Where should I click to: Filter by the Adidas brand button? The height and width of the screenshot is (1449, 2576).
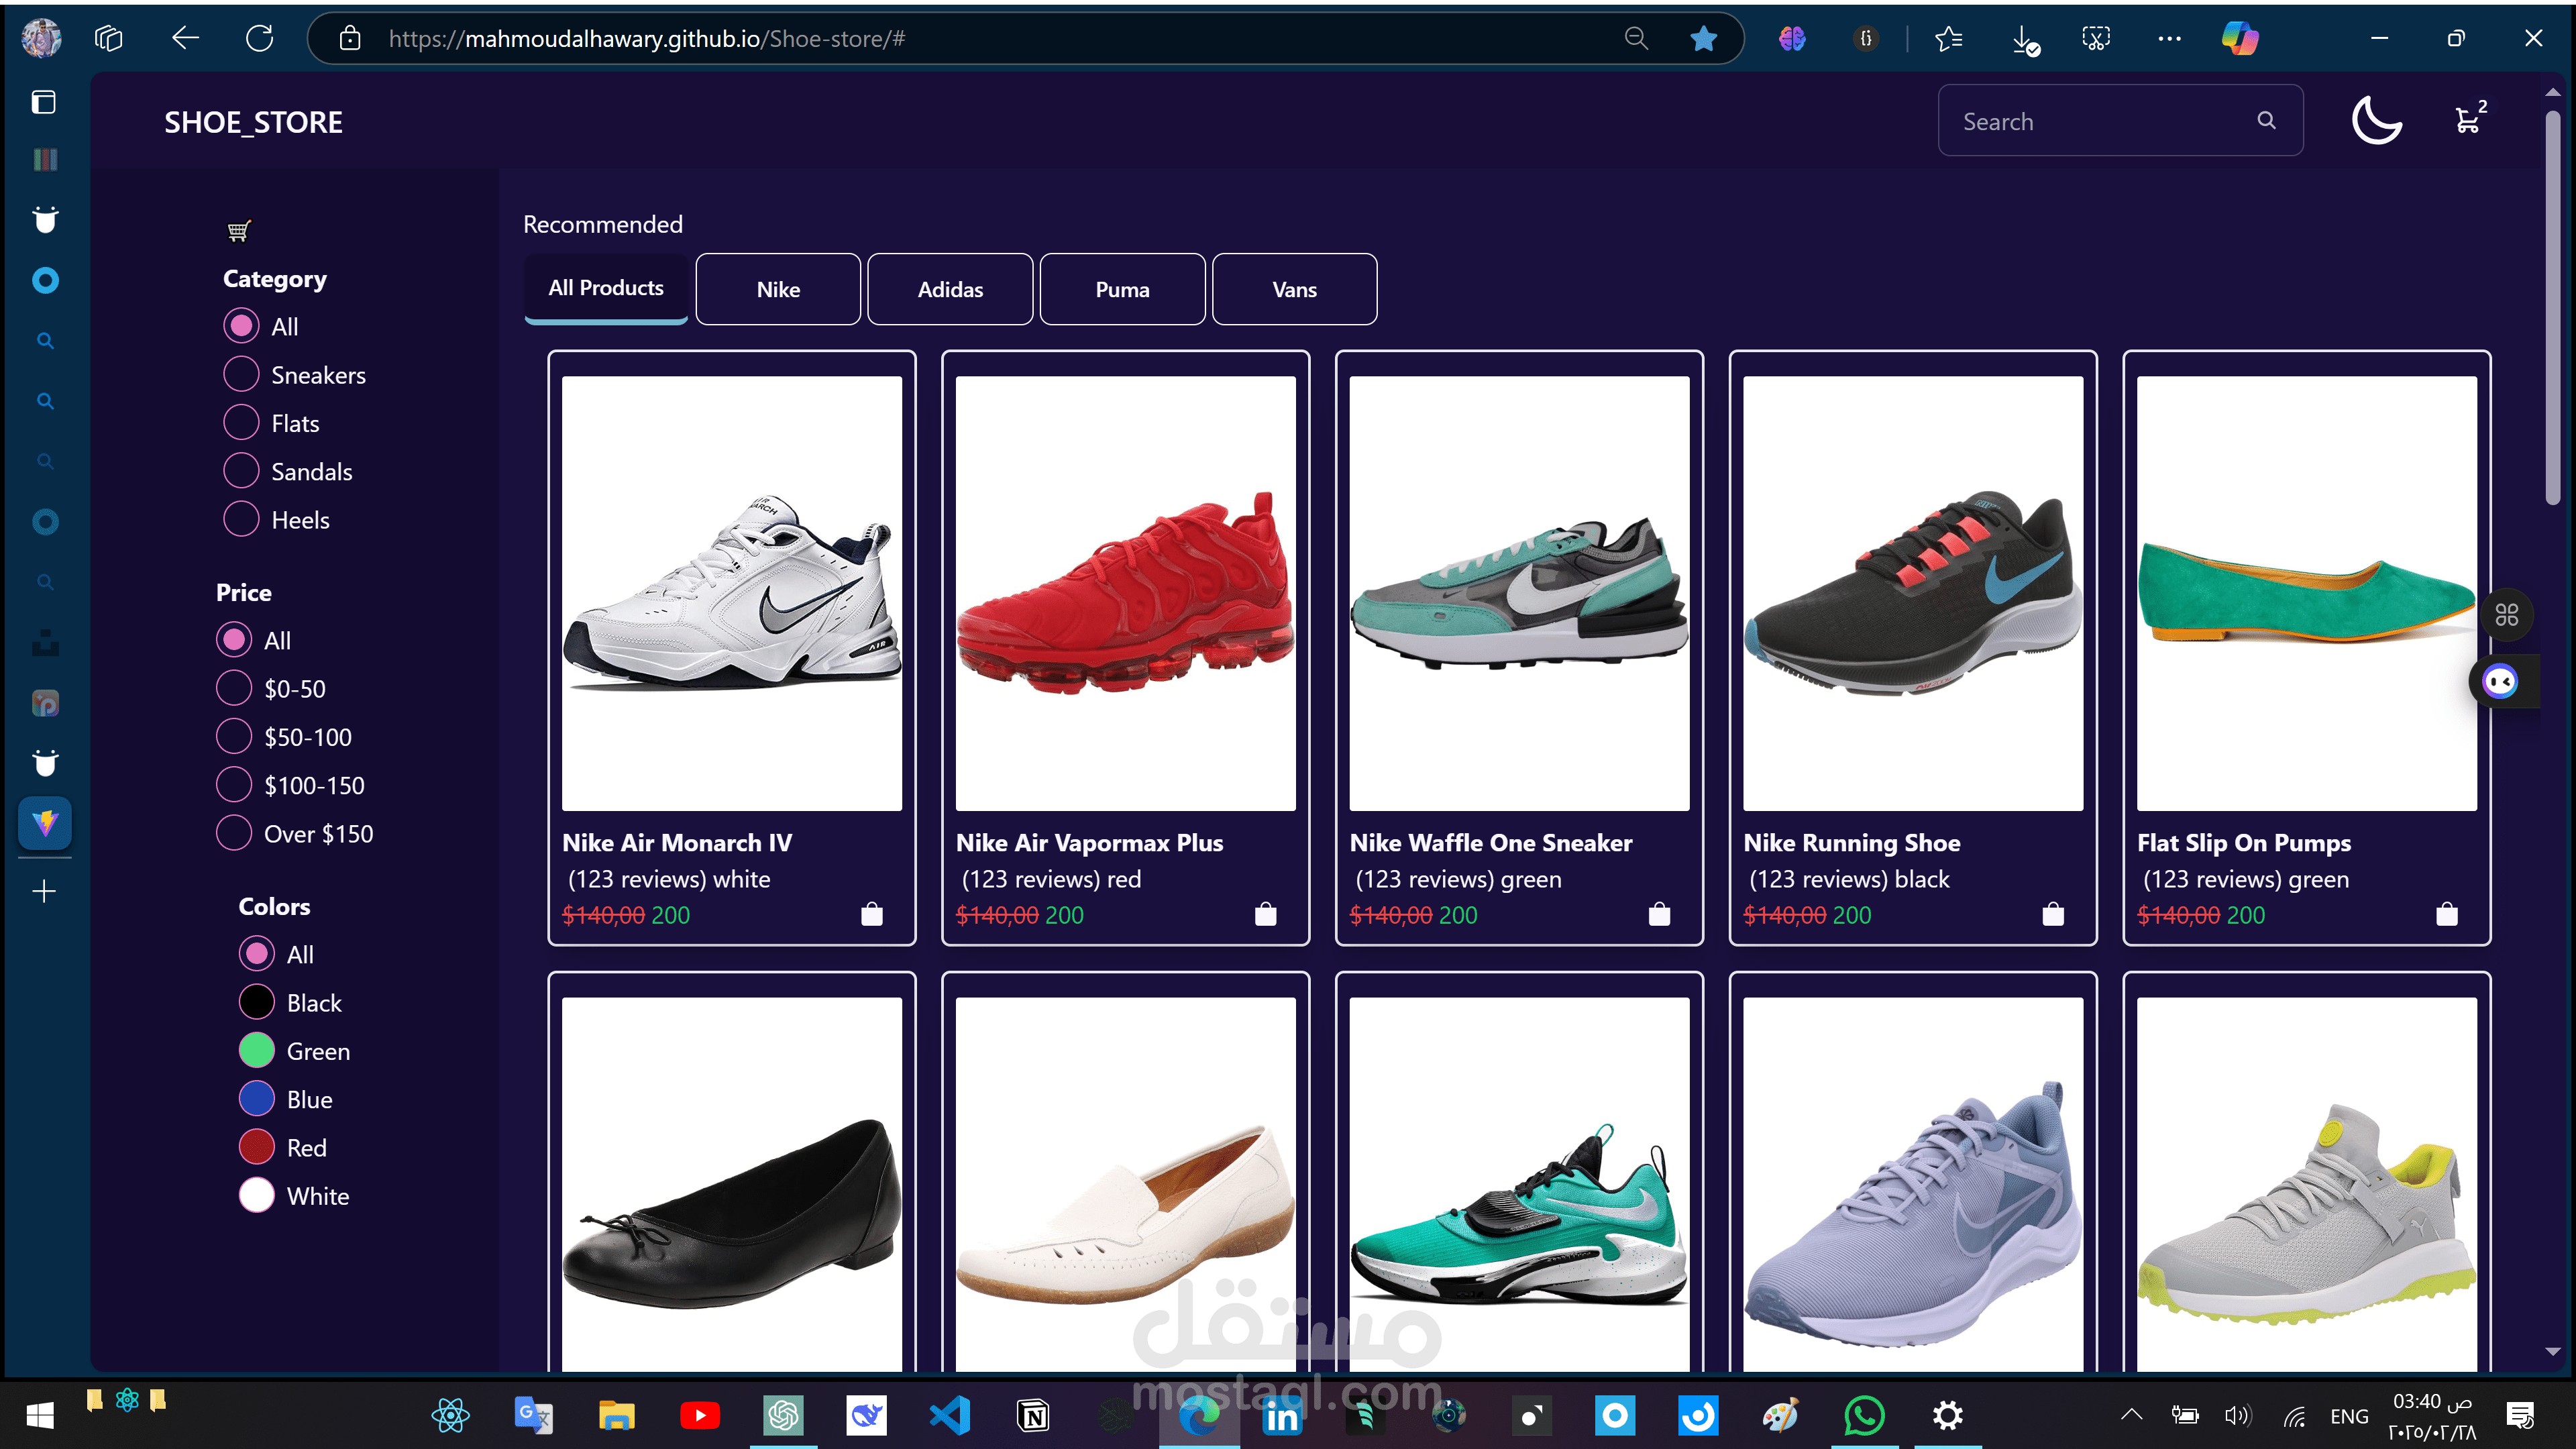tap(950, 289)
